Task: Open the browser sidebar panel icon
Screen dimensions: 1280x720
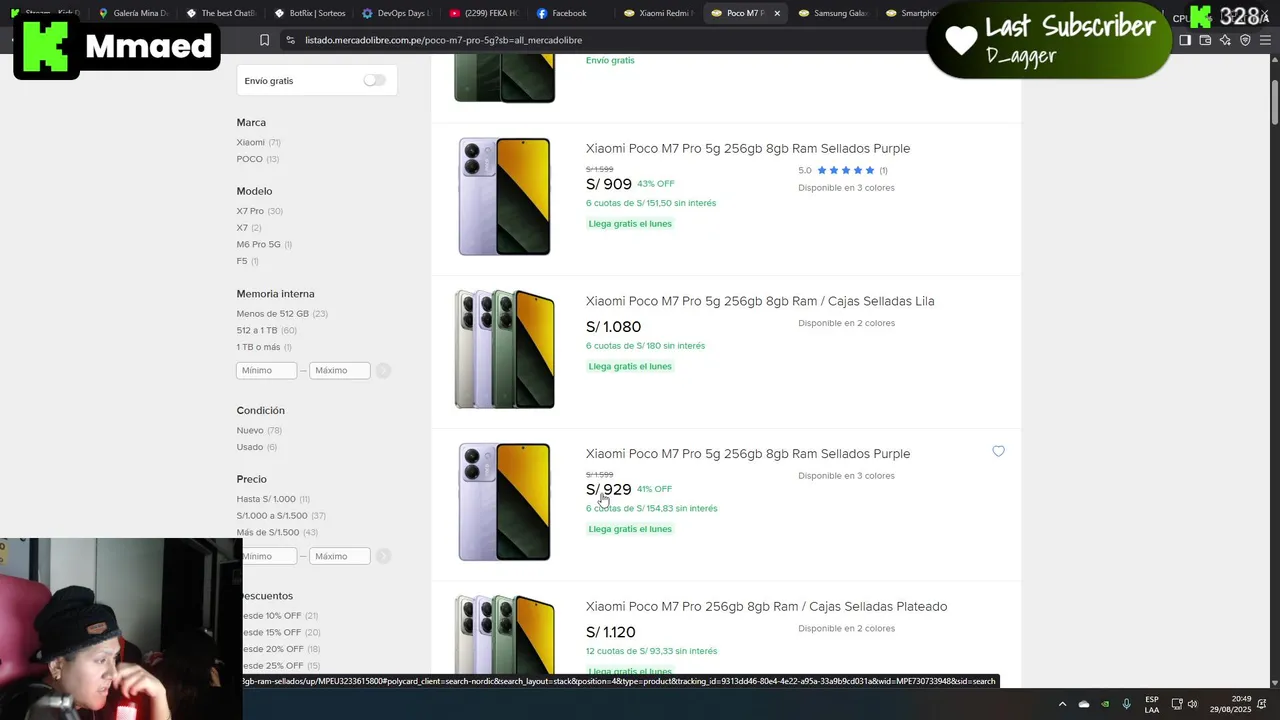Action: (x=1185, y=40)
